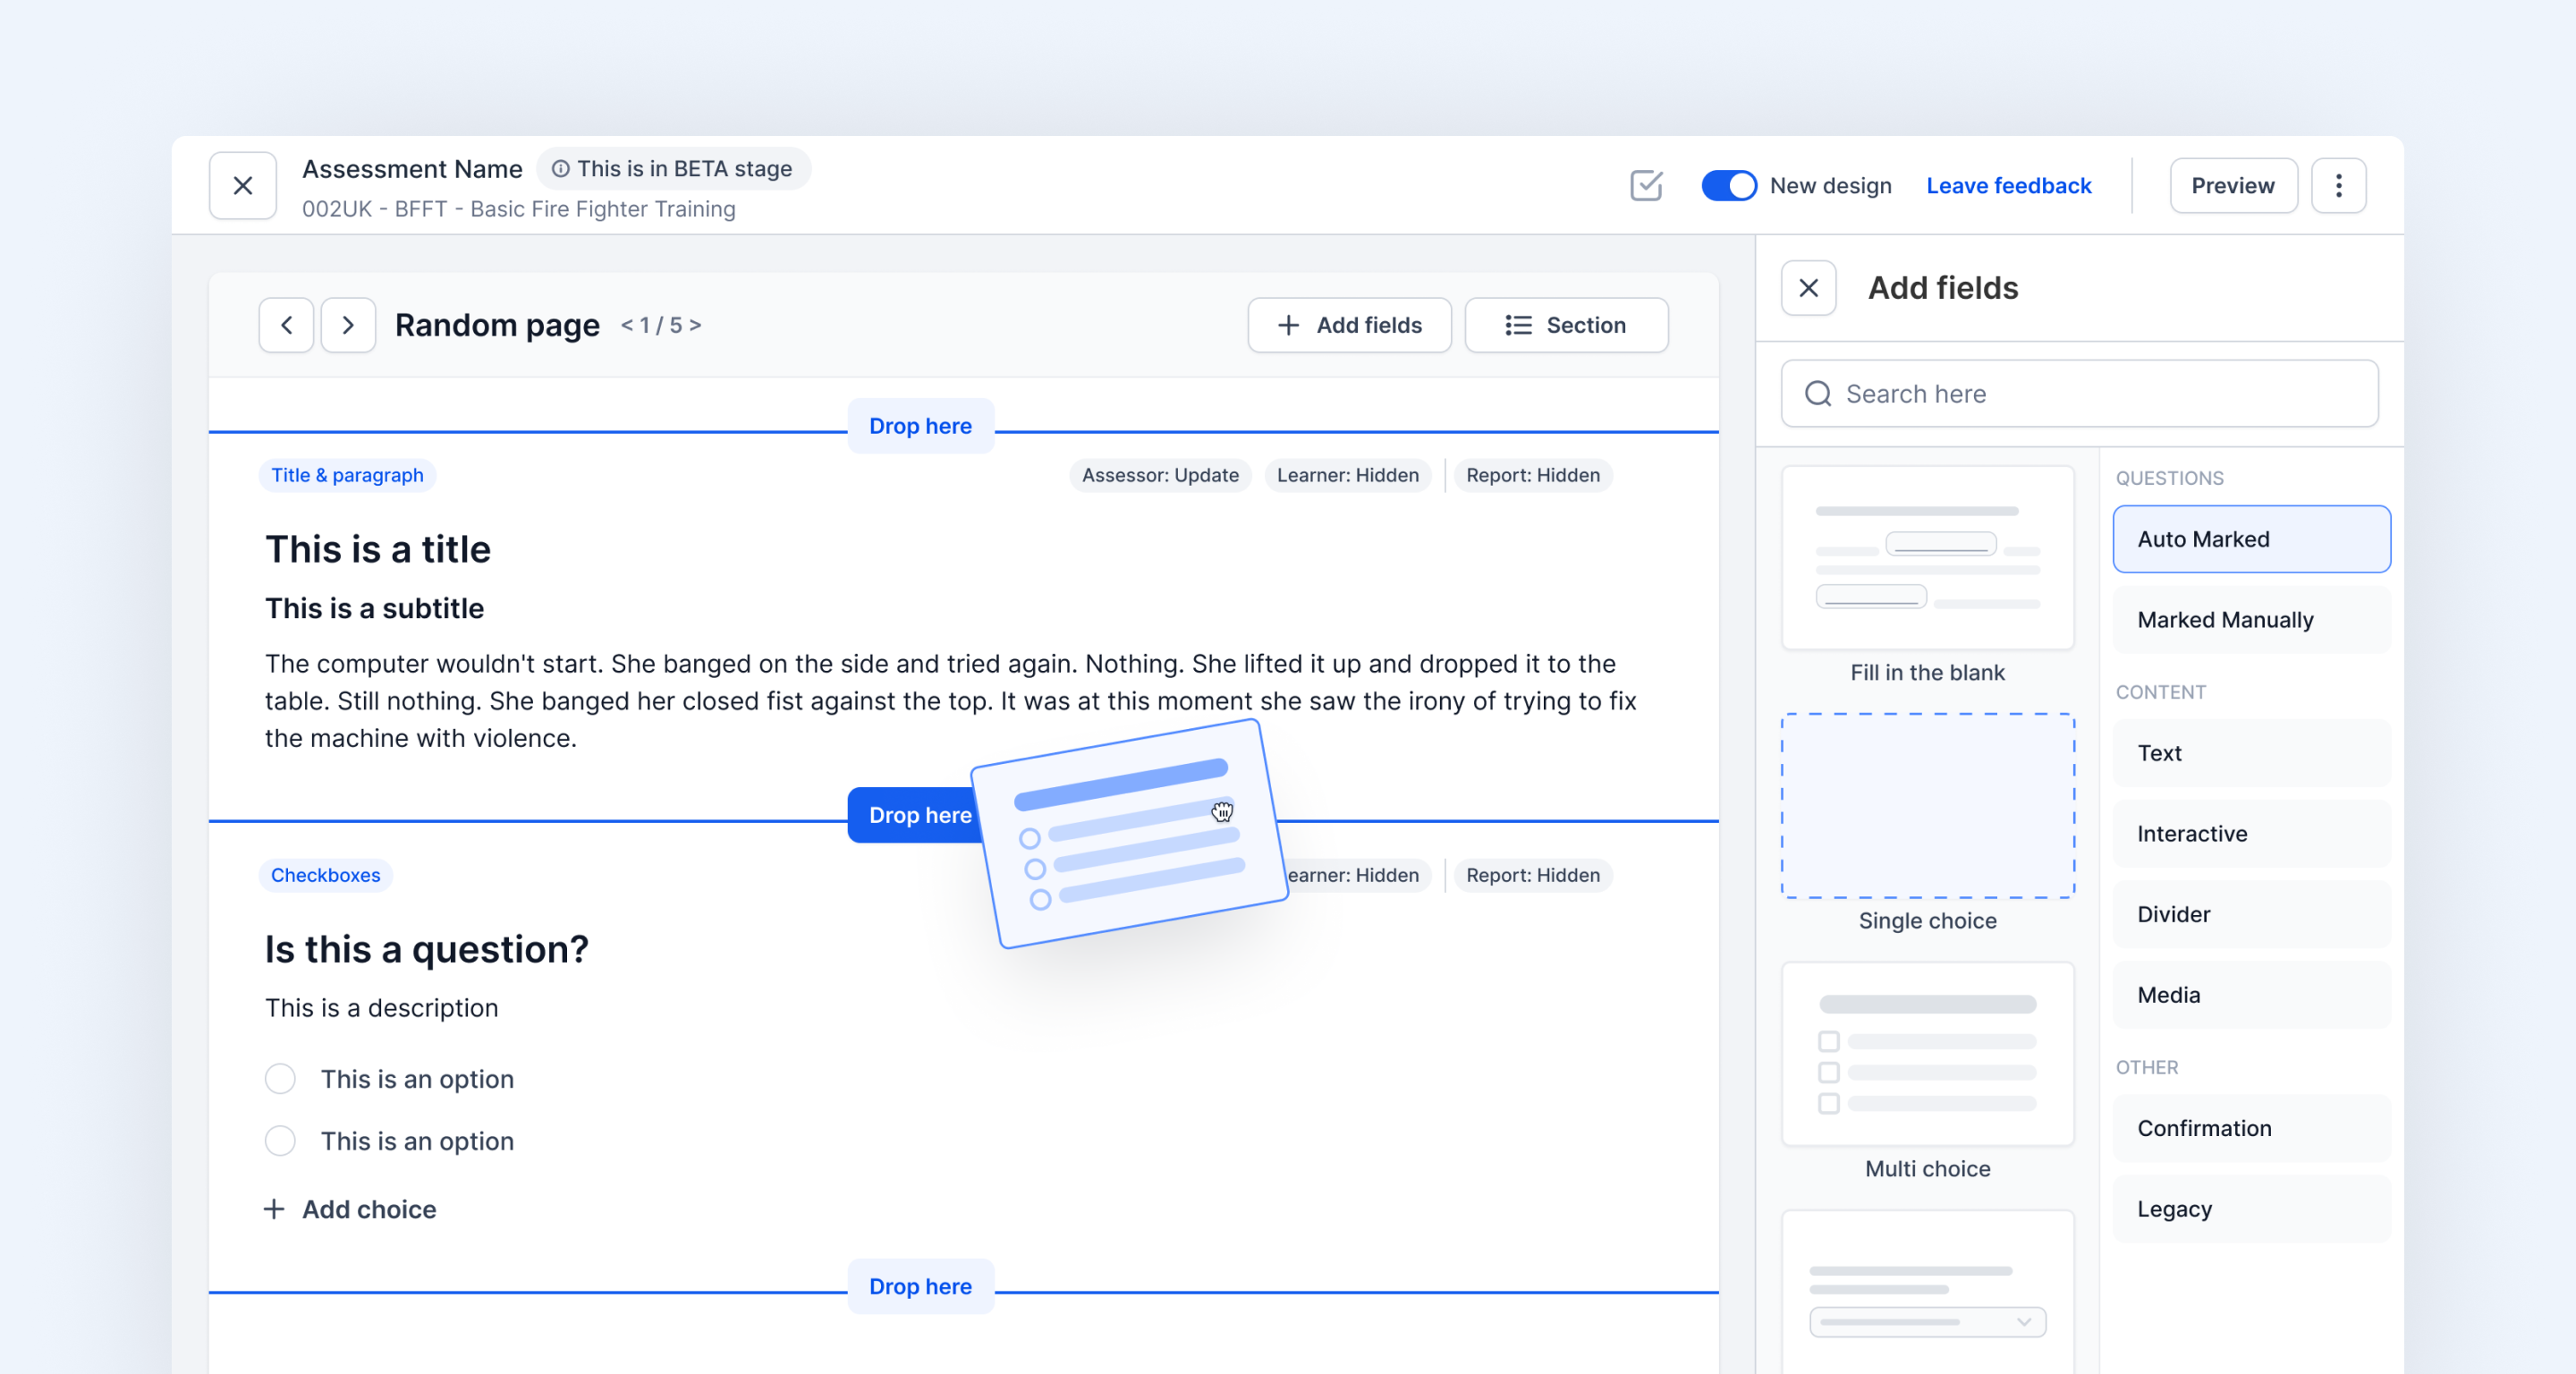The image size is (2576, 1374).
Task: Click the plus icon next to Add choice
Action: [273, 1209]
